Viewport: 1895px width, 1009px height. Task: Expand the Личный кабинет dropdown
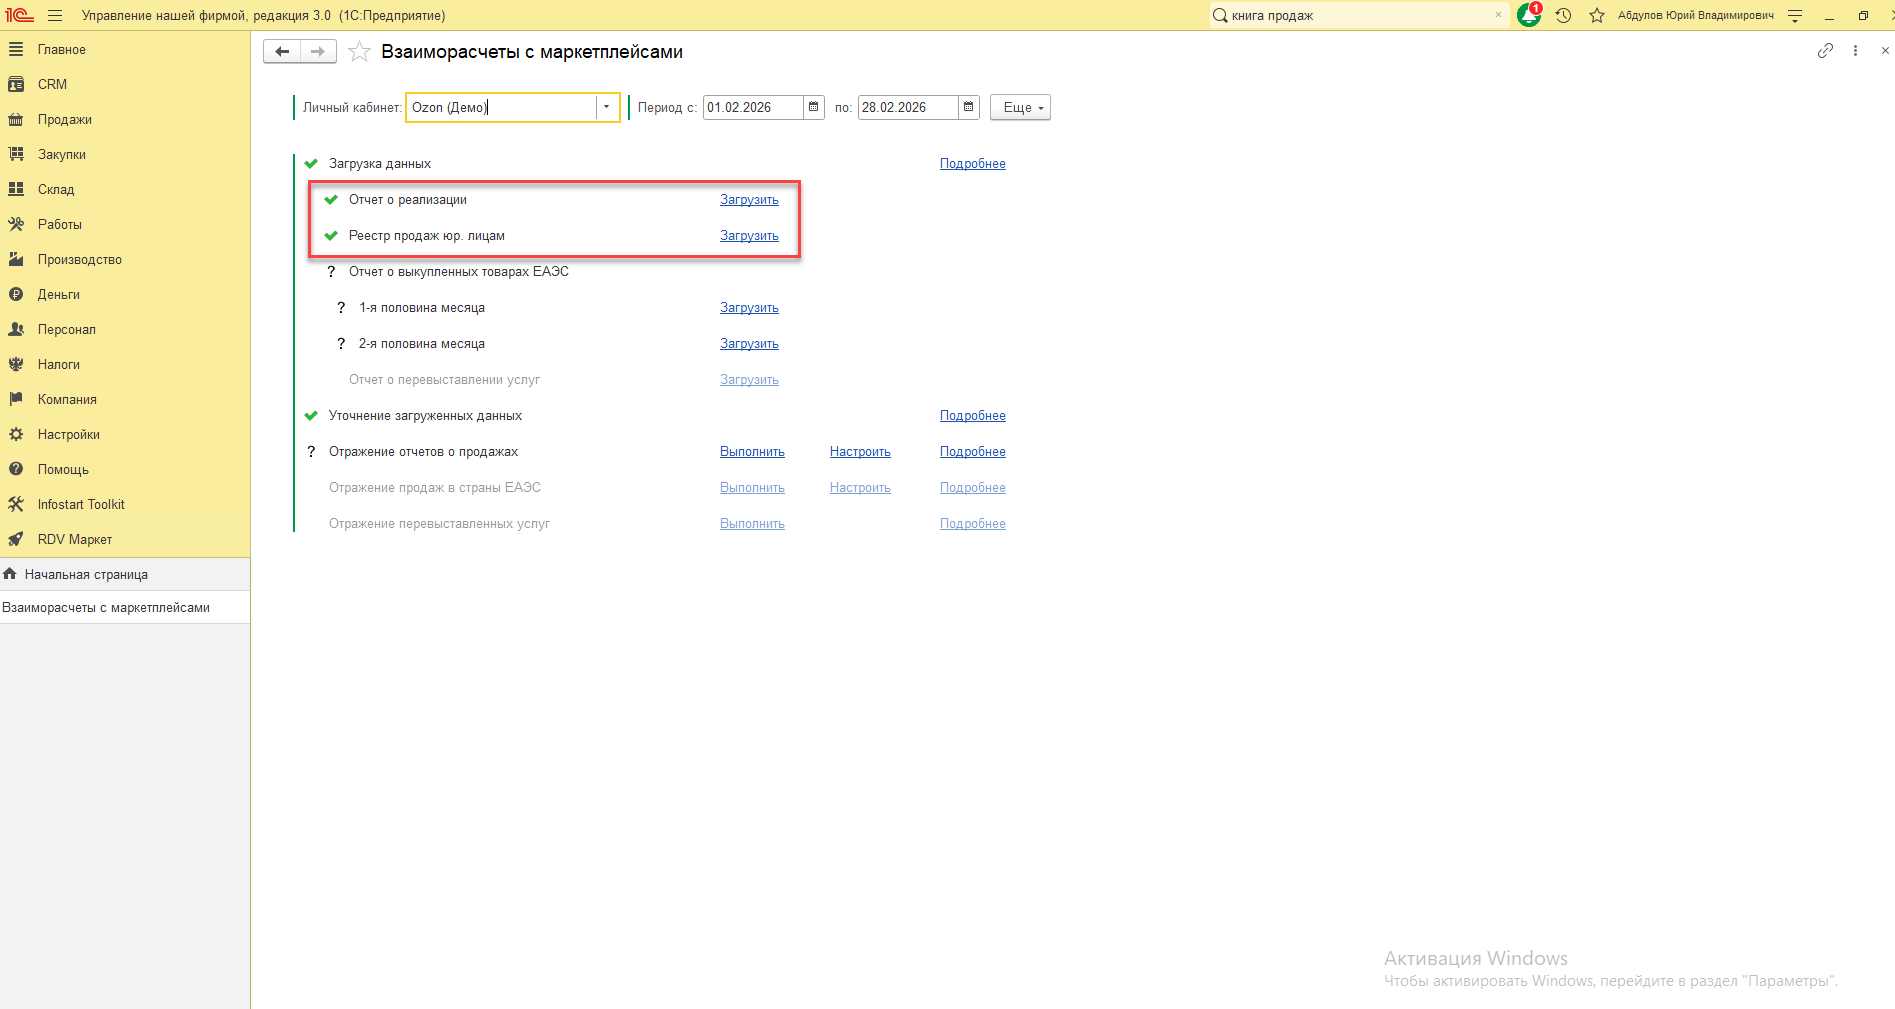[x=606, y=107]
